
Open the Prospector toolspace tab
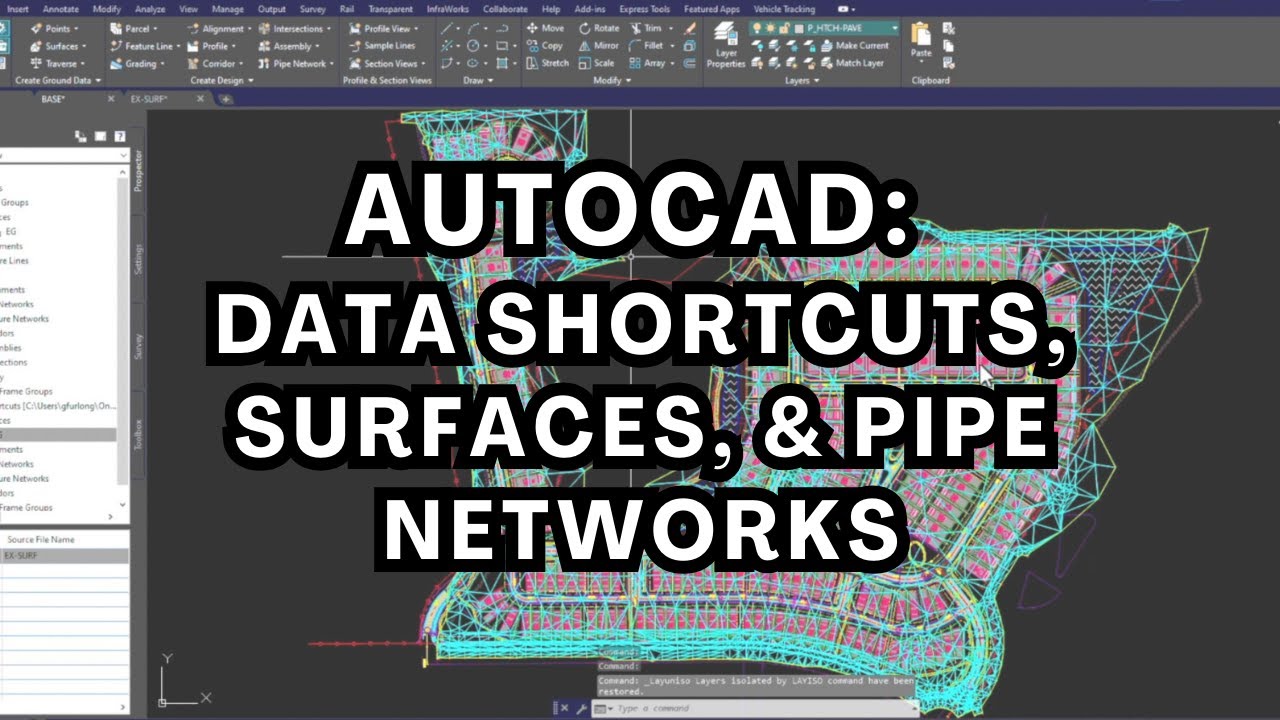pos(139,170)
